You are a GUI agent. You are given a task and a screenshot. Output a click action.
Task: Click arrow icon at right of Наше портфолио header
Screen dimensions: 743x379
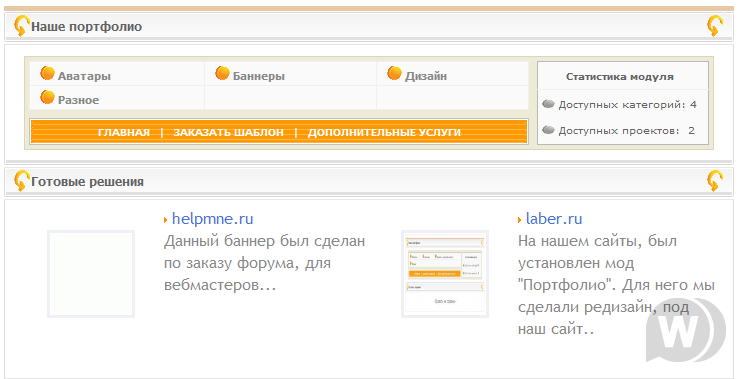(715, 26)
